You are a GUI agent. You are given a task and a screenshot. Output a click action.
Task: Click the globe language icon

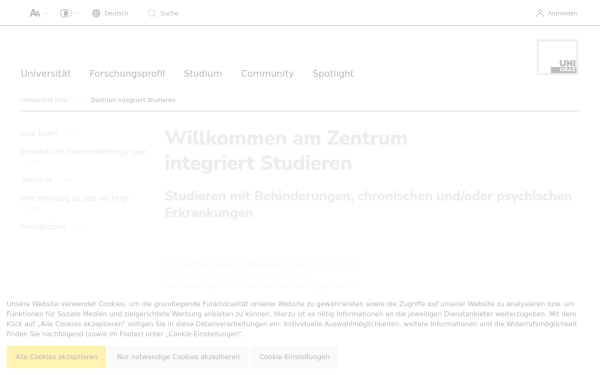pos(96,13)
